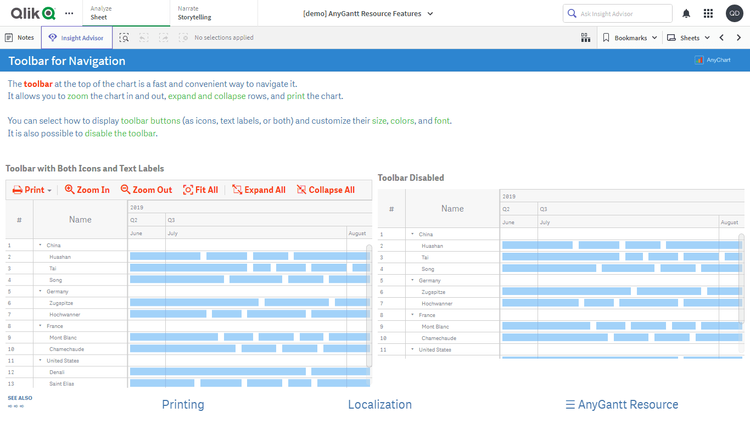Image resolution: width=750 pixels, height=422 pixels.
Task: Toggle the Insight Advisor panel
Action: click(76, 37)
